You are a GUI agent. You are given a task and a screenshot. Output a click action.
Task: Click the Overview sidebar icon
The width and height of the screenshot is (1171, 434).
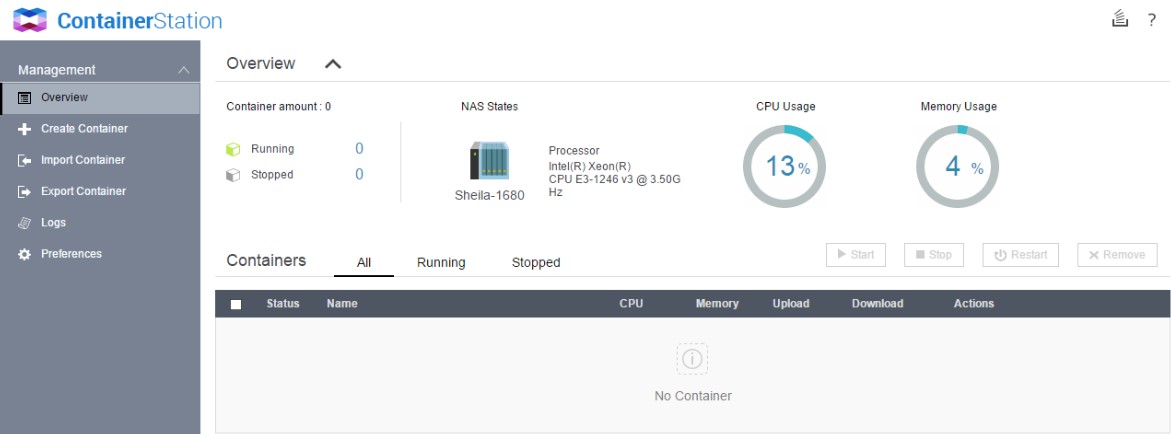click(x=25, y=98)
